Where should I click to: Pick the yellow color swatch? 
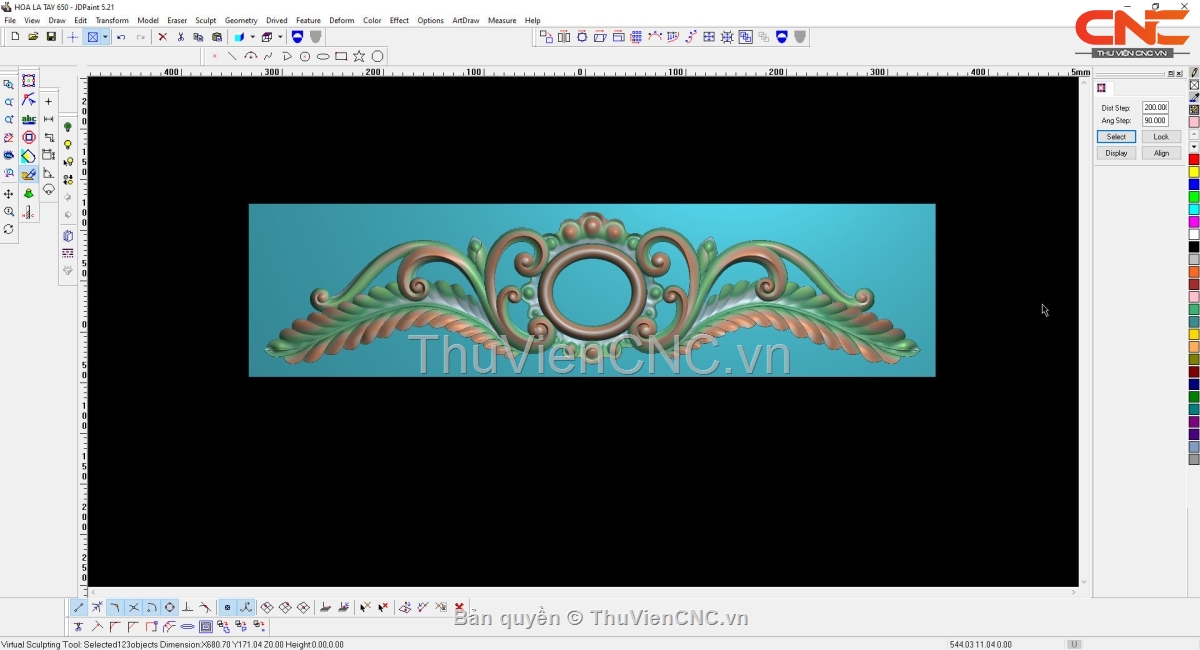pyautogui.click(x=1193, y=172)
